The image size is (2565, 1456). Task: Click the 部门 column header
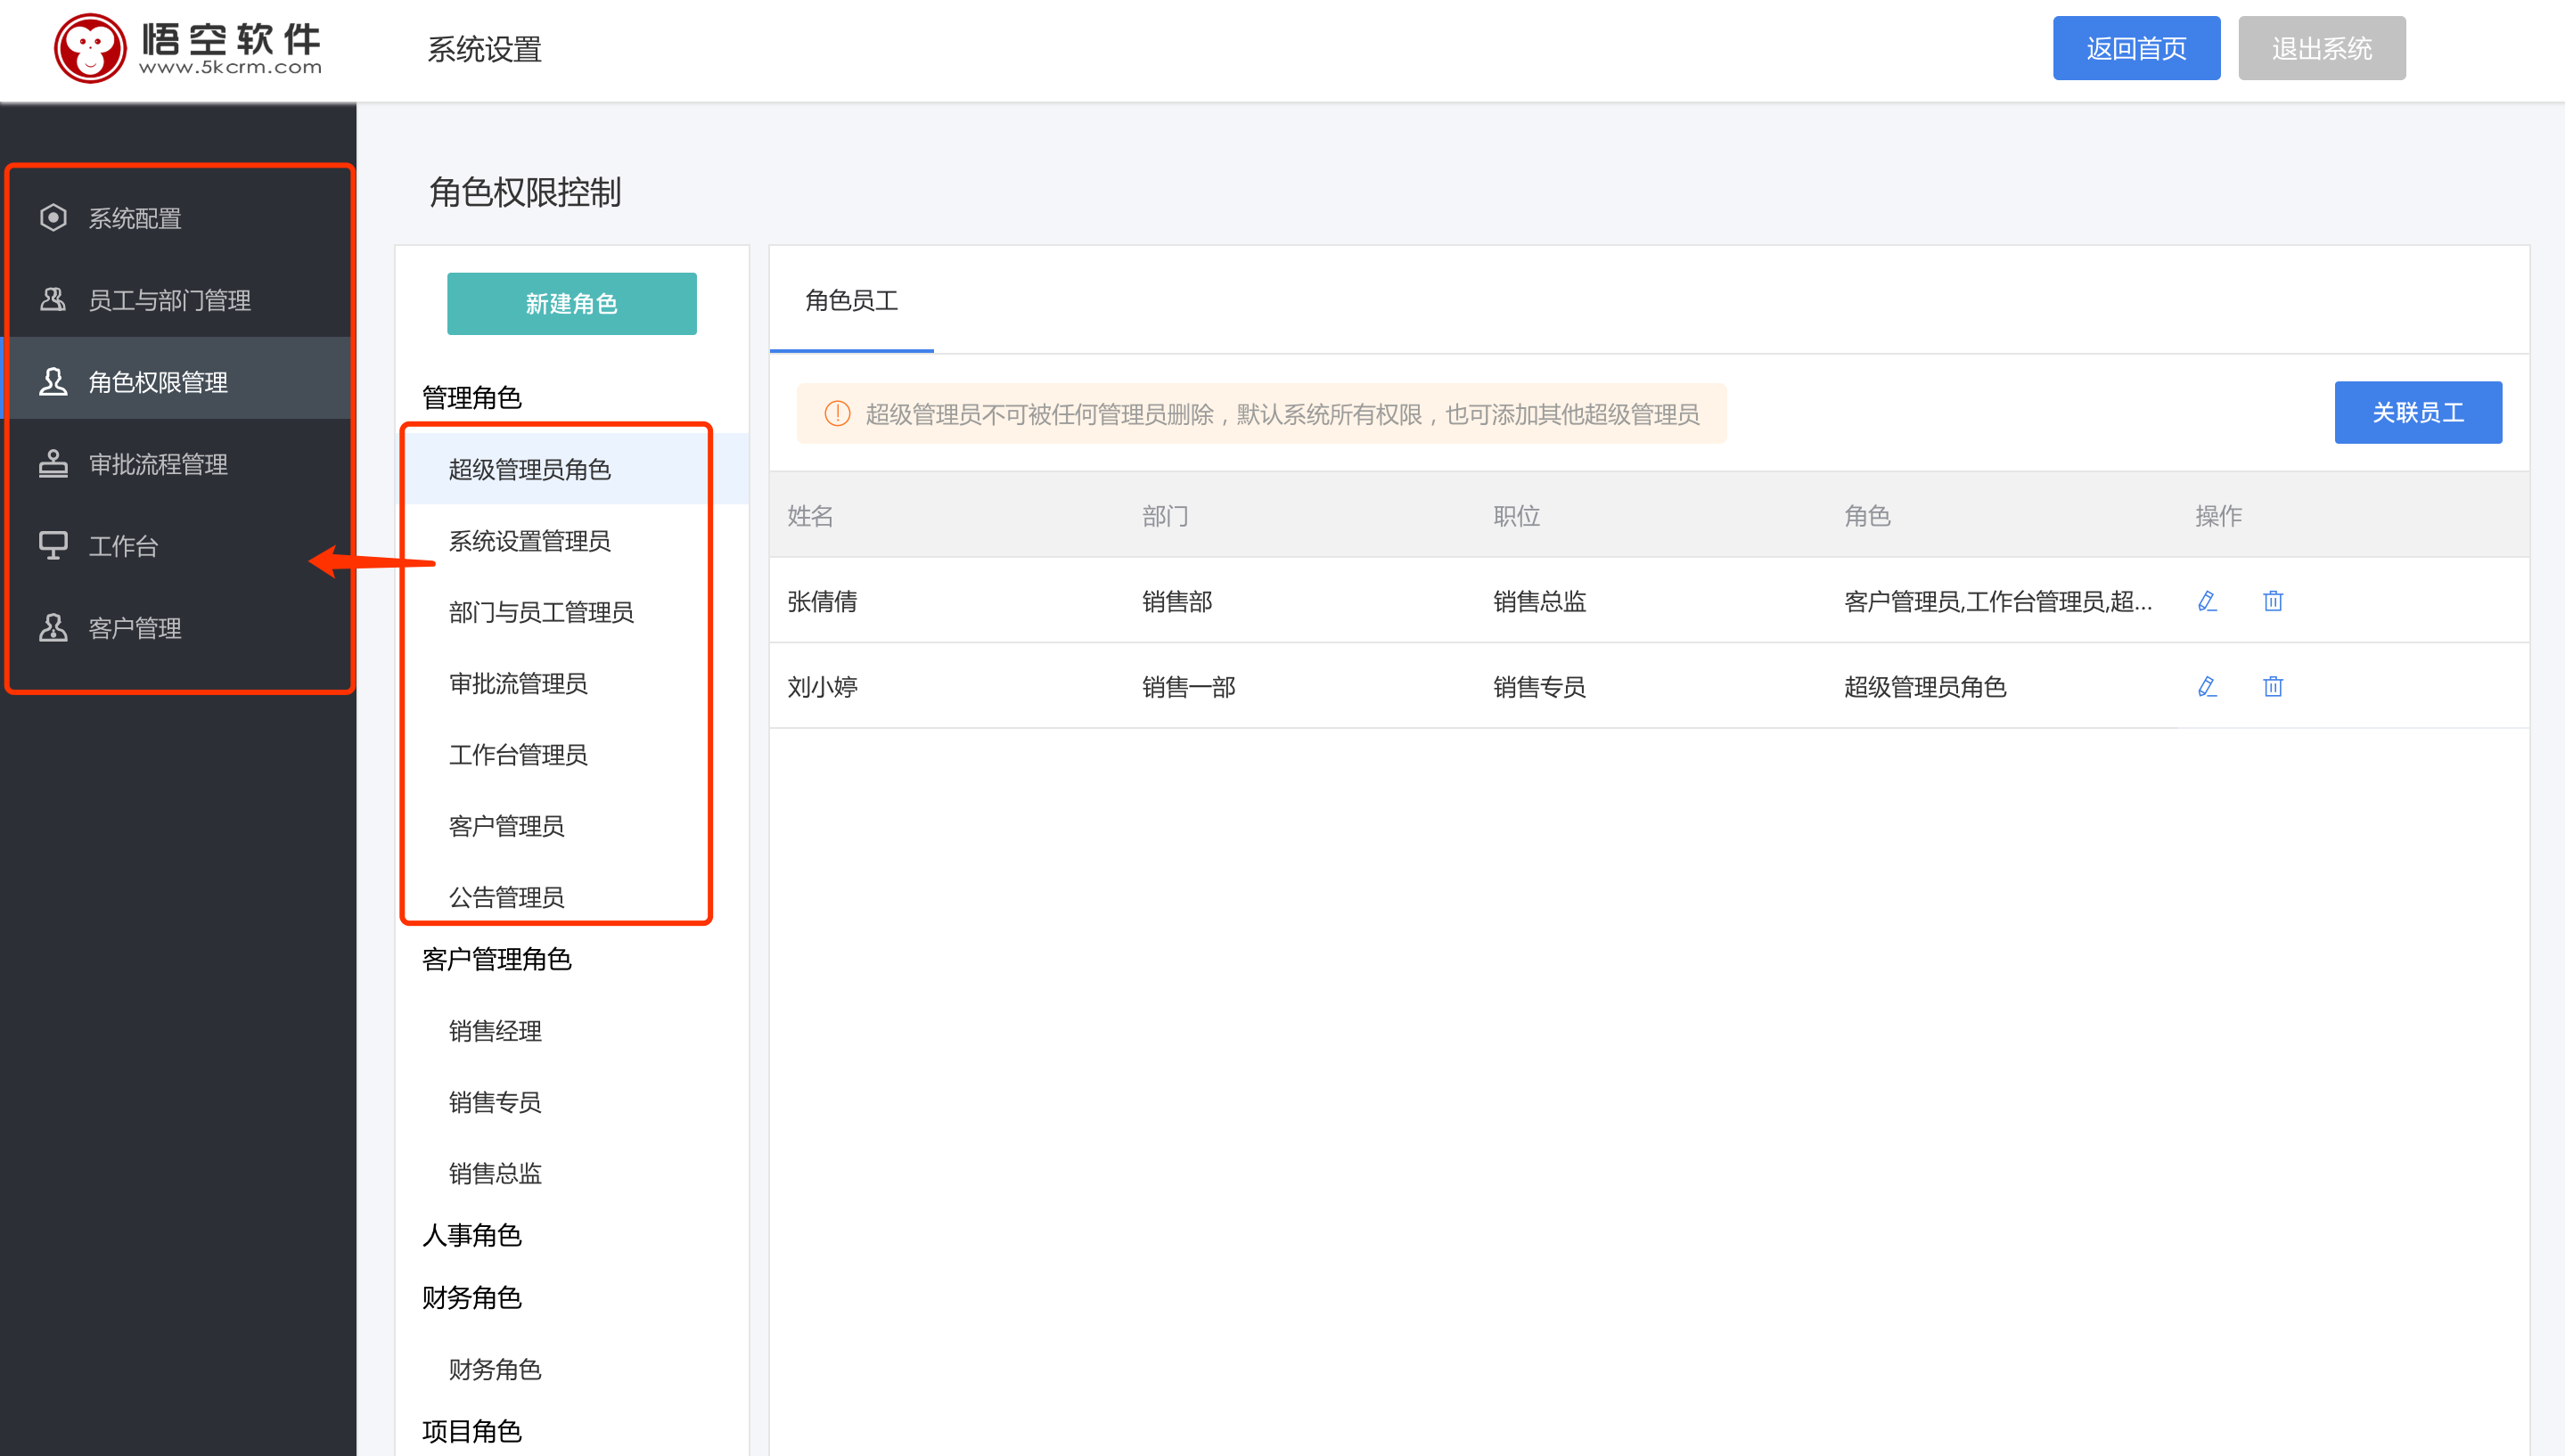[1165, 516]
